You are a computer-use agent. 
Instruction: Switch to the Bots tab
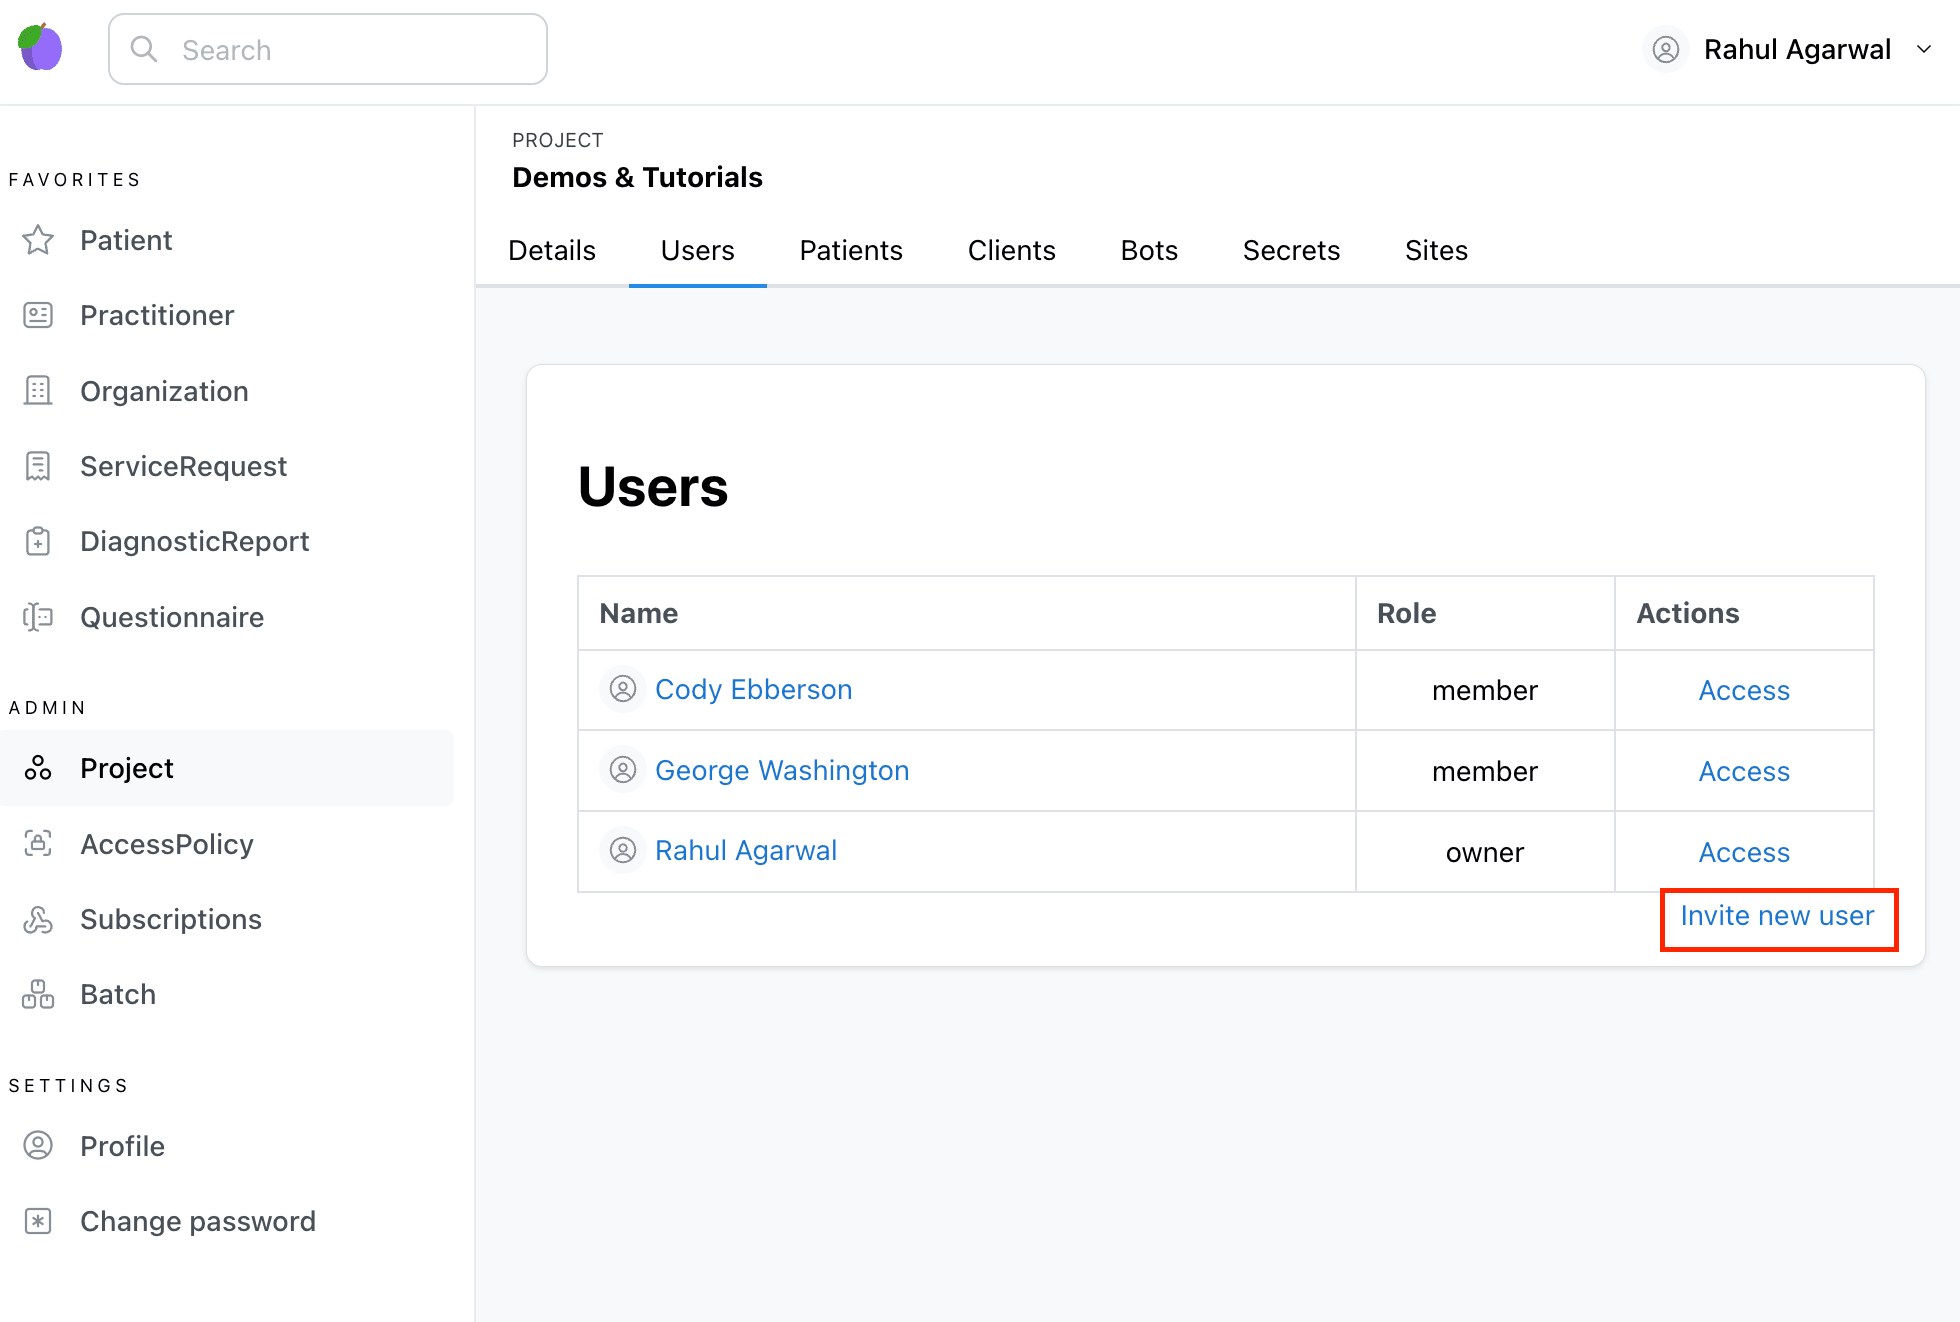[x=1148, y=250]
